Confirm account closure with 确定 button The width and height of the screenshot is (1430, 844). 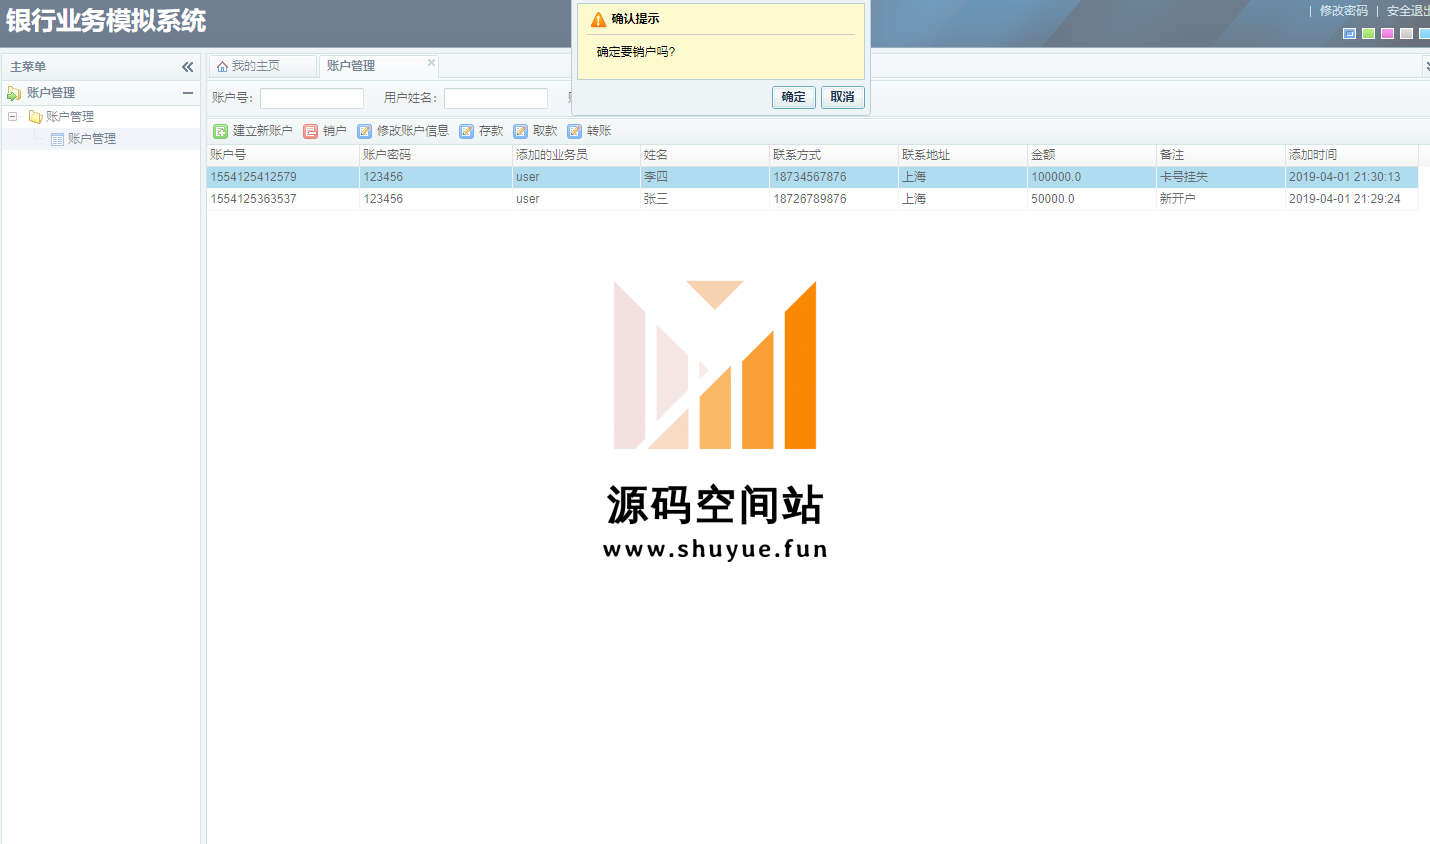click(794, 97)
